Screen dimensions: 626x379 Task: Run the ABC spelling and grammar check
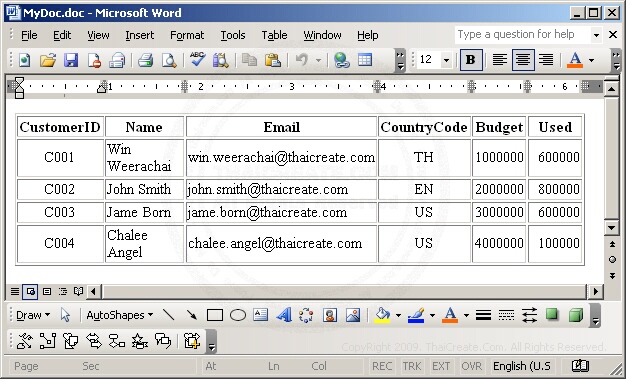click(x=197, y=60)
